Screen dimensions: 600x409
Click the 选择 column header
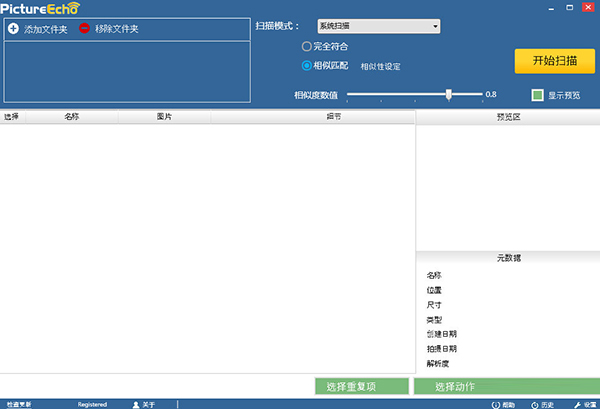[11, 116]
